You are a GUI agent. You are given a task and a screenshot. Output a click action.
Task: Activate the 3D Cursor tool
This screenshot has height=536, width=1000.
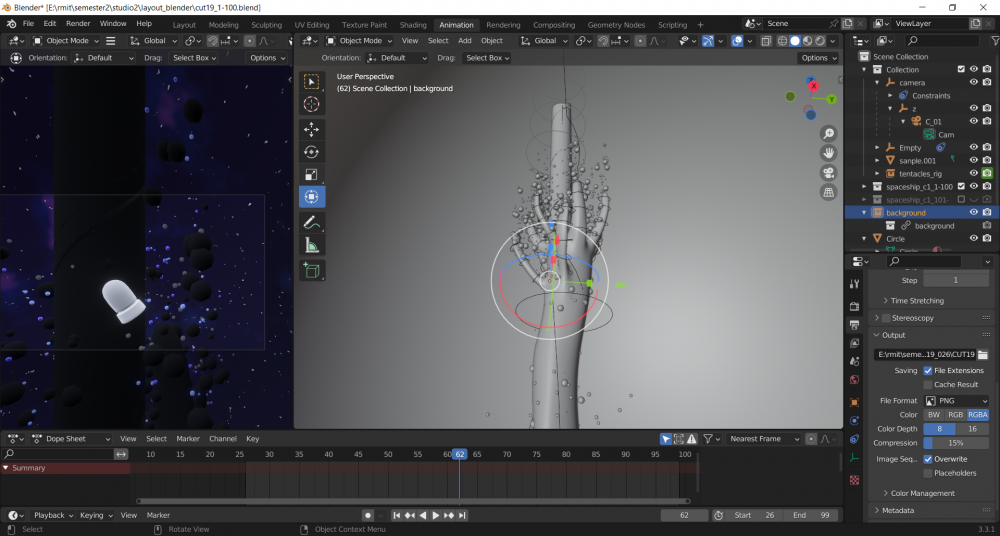[312, 104]
